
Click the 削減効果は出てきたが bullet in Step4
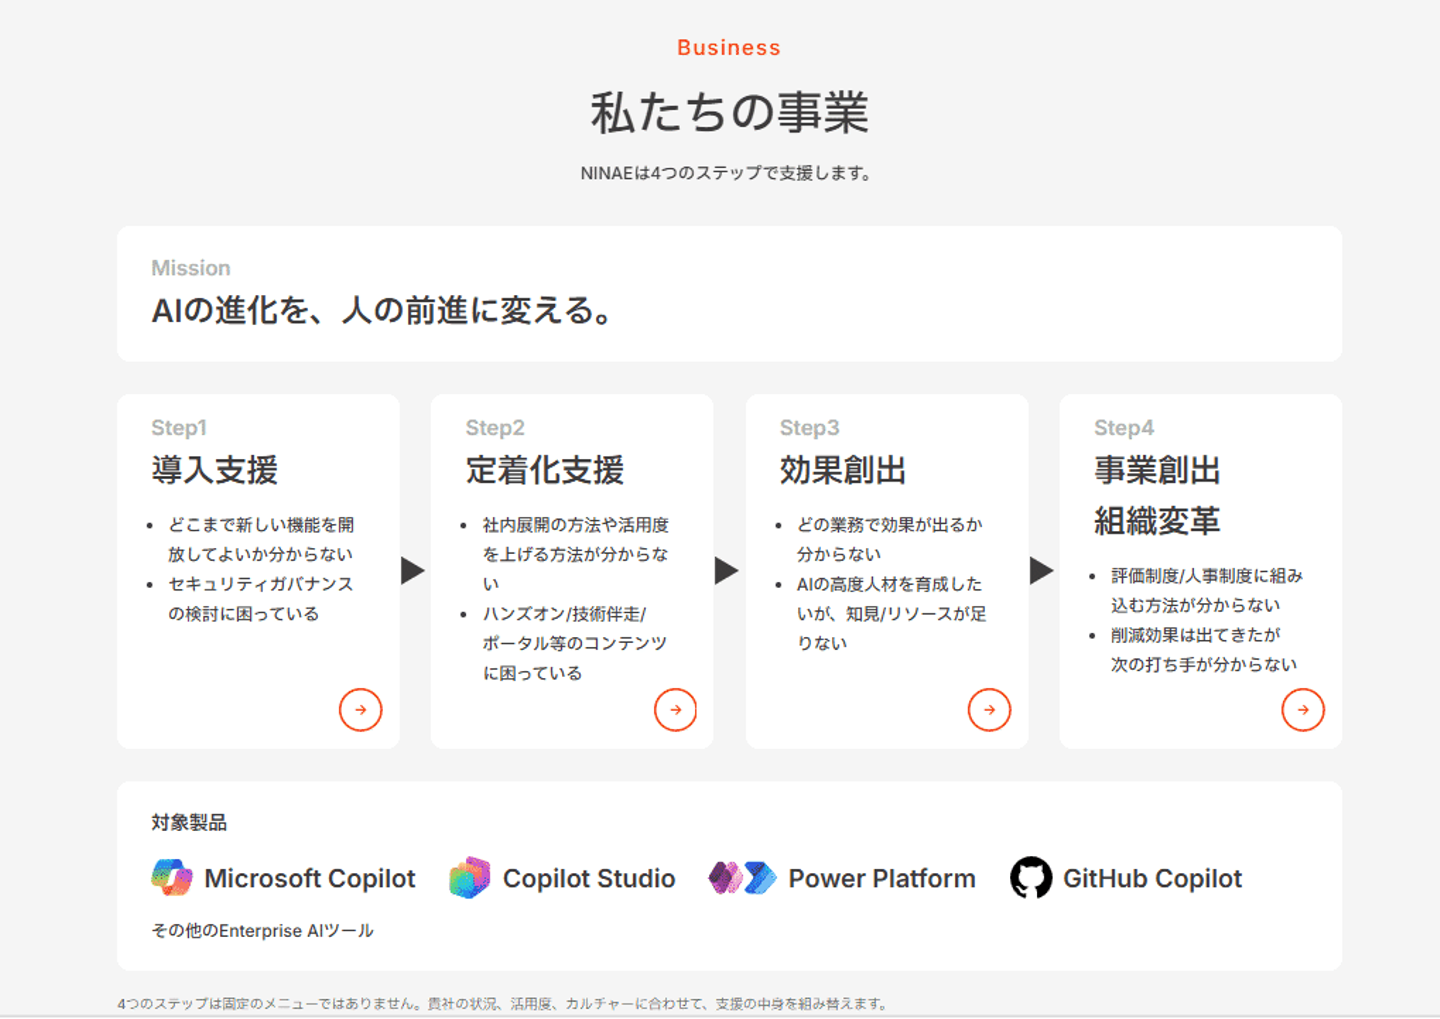tap(1203, 649)
